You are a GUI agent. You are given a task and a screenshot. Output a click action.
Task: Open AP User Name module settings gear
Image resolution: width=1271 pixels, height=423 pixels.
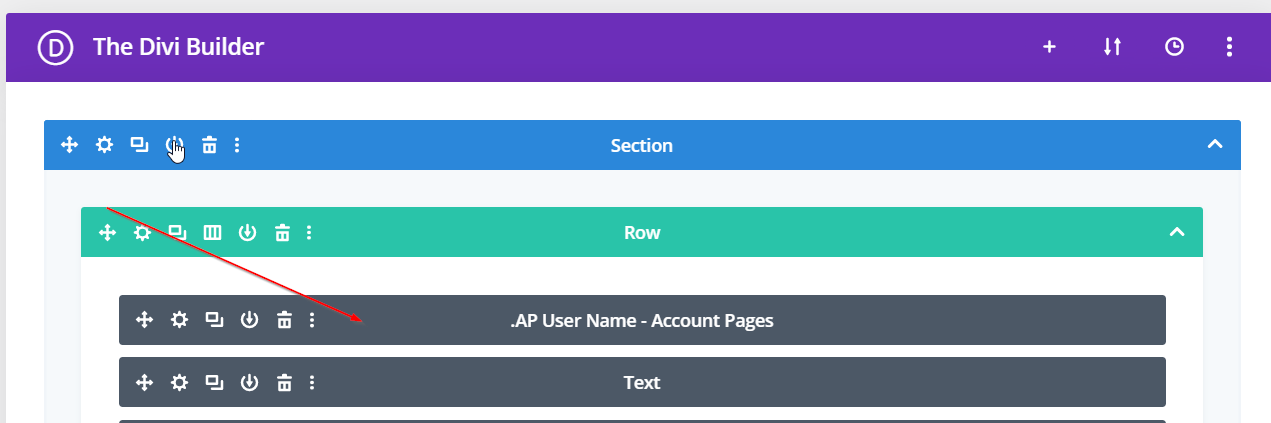pyautogui.click(x=179, y=320)
